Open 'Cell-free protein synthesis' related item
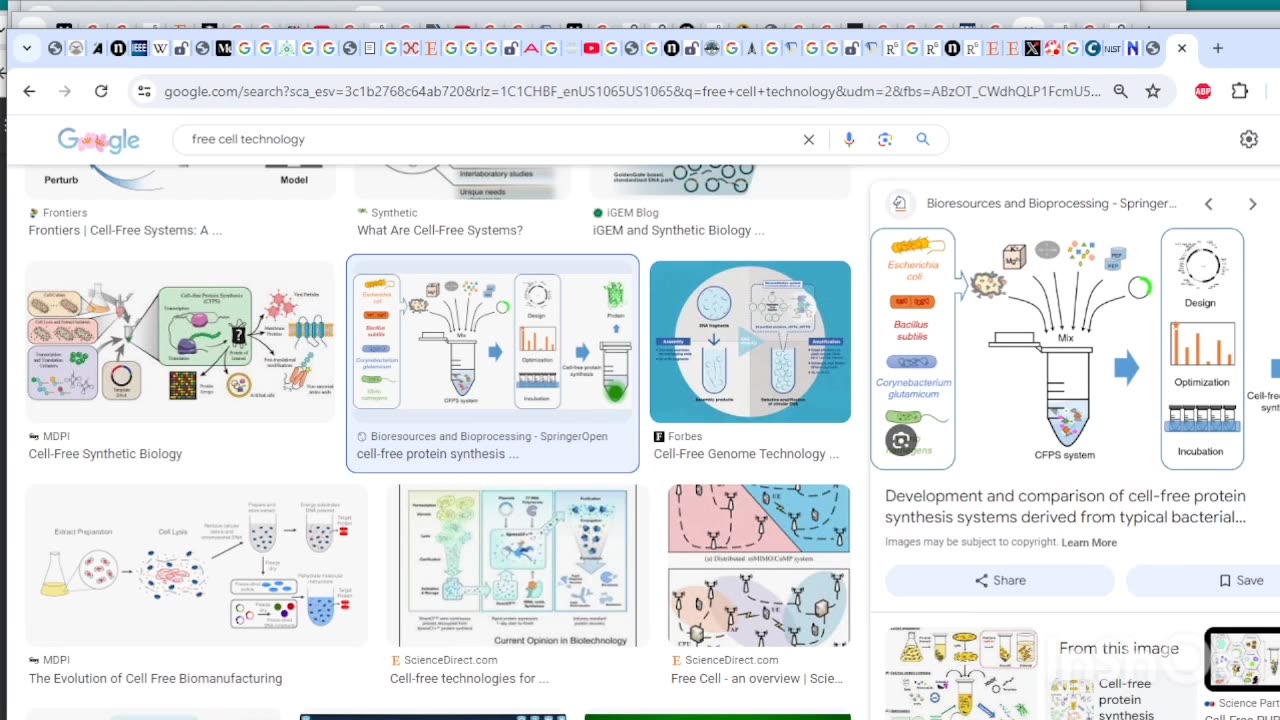Screen dimensions: 1280x720 pos(1126,699)
